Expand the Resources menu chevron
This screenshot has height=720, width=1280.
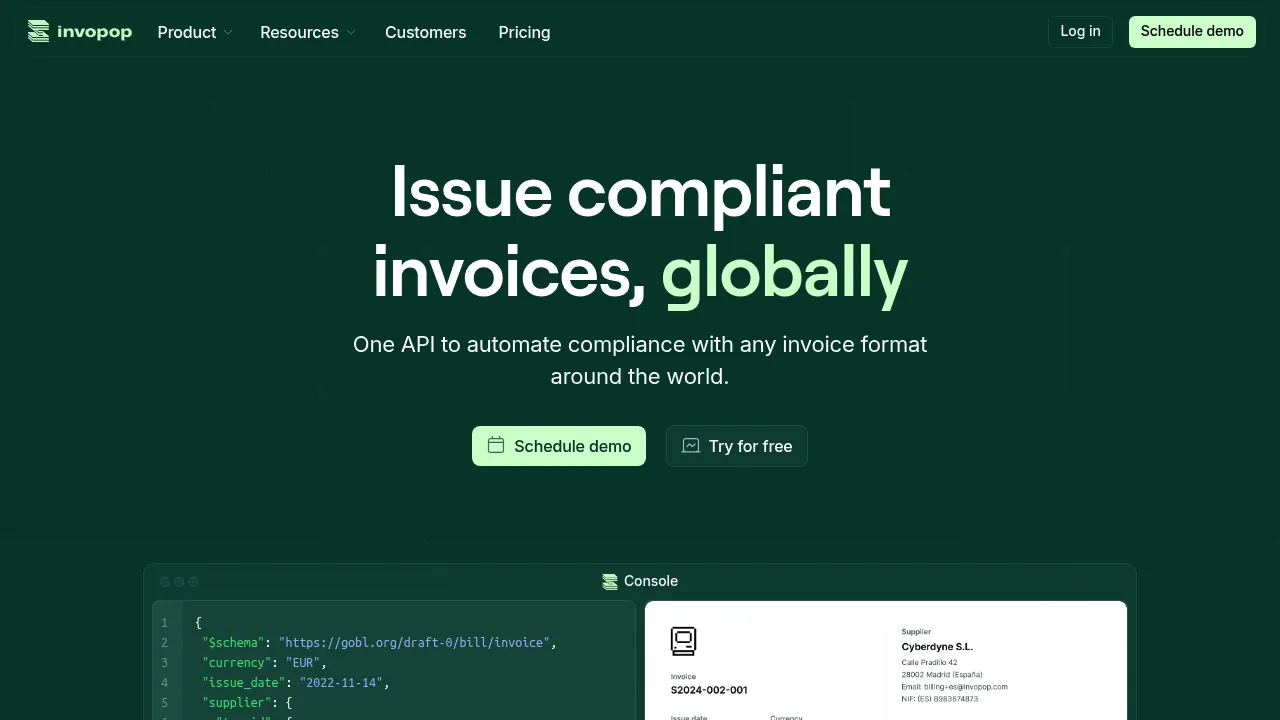(351, 32)
